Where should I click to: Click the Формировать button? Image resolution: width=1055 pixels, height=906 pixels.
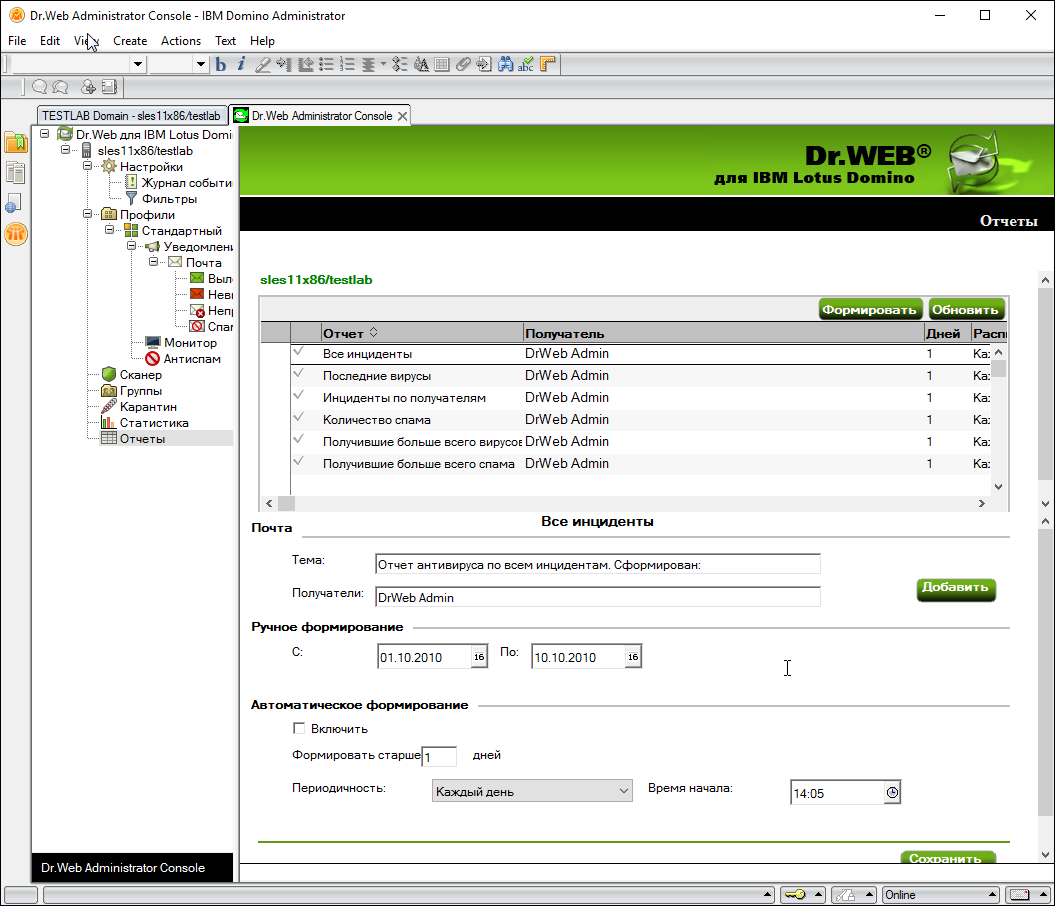[x=869, y=309]
